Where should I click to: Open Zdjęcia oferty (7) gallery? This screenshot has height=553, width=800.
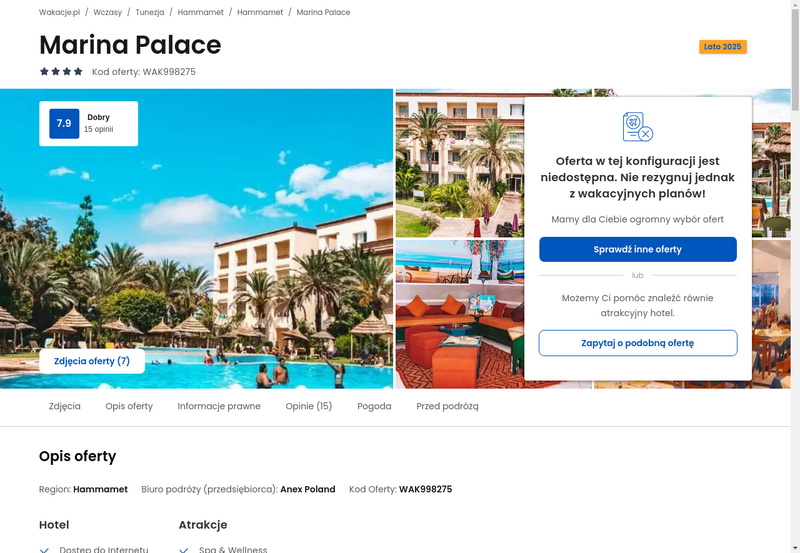click(92, 361)
